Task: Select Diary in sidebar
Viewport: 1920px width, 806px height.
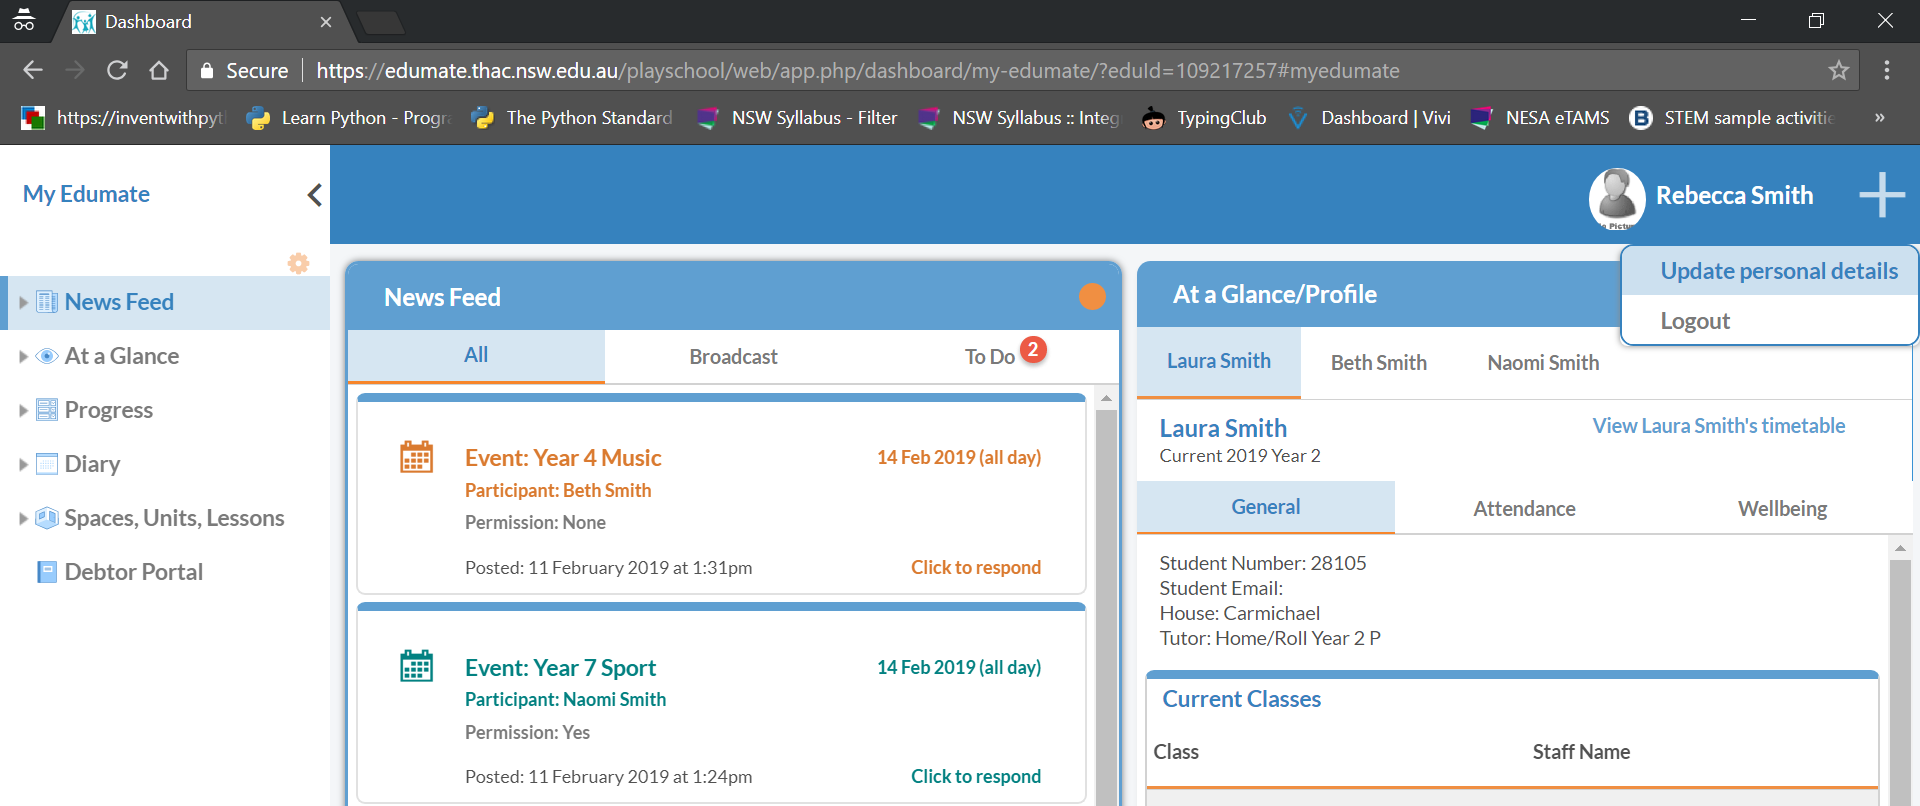Action: (x=92, y=464)
